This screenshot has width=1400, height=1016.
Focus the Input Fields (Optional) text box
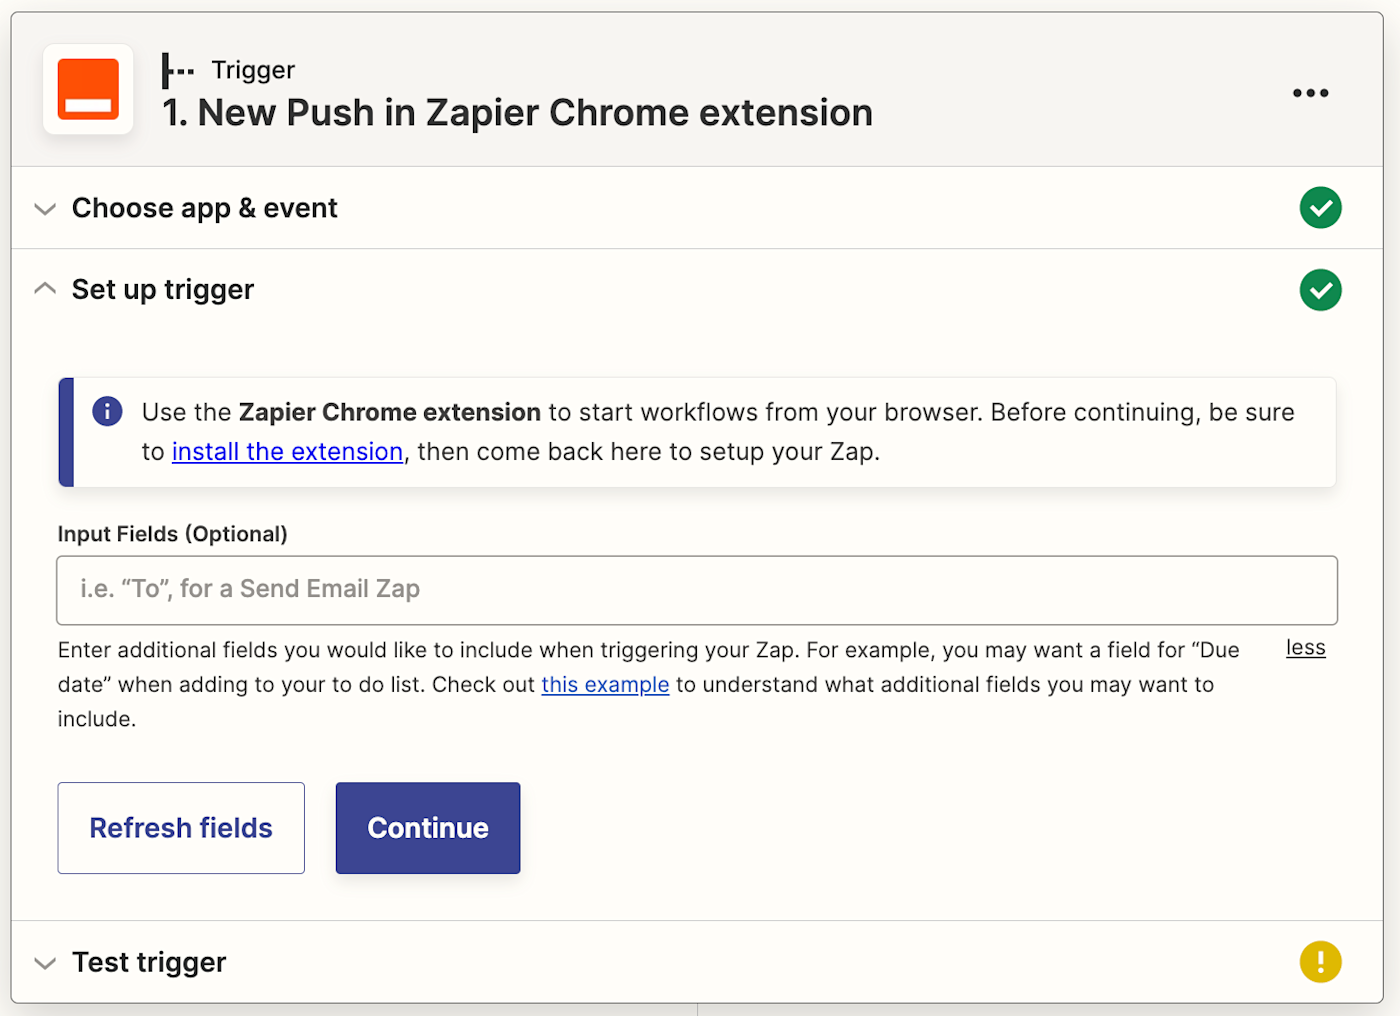697,590
